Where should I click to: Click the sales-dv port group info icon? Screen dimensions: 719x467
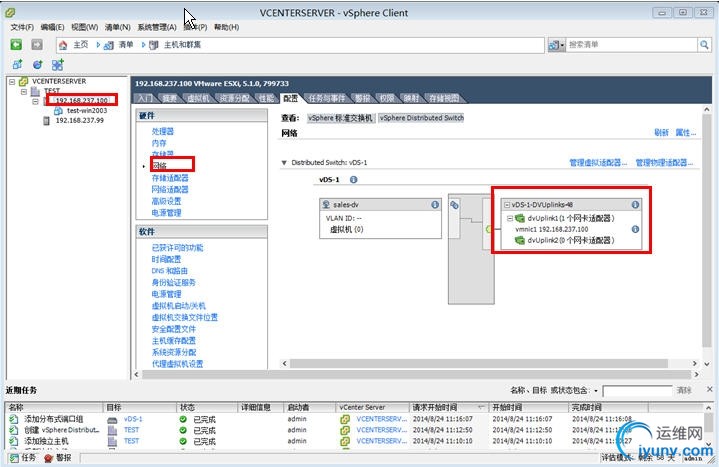click(435, 205)
